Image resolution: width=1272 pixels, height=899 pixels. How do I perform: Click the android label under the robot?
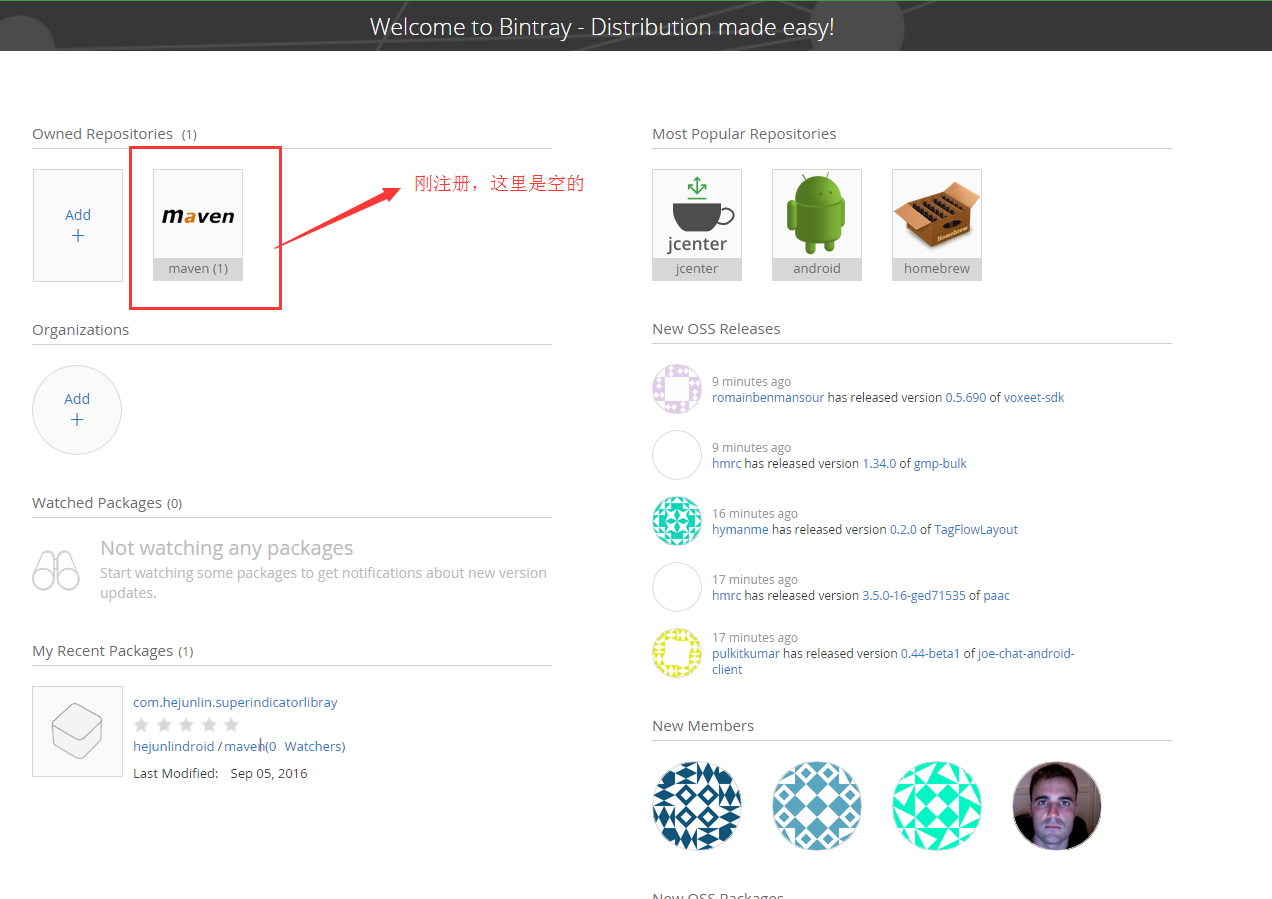click(817, 269)
